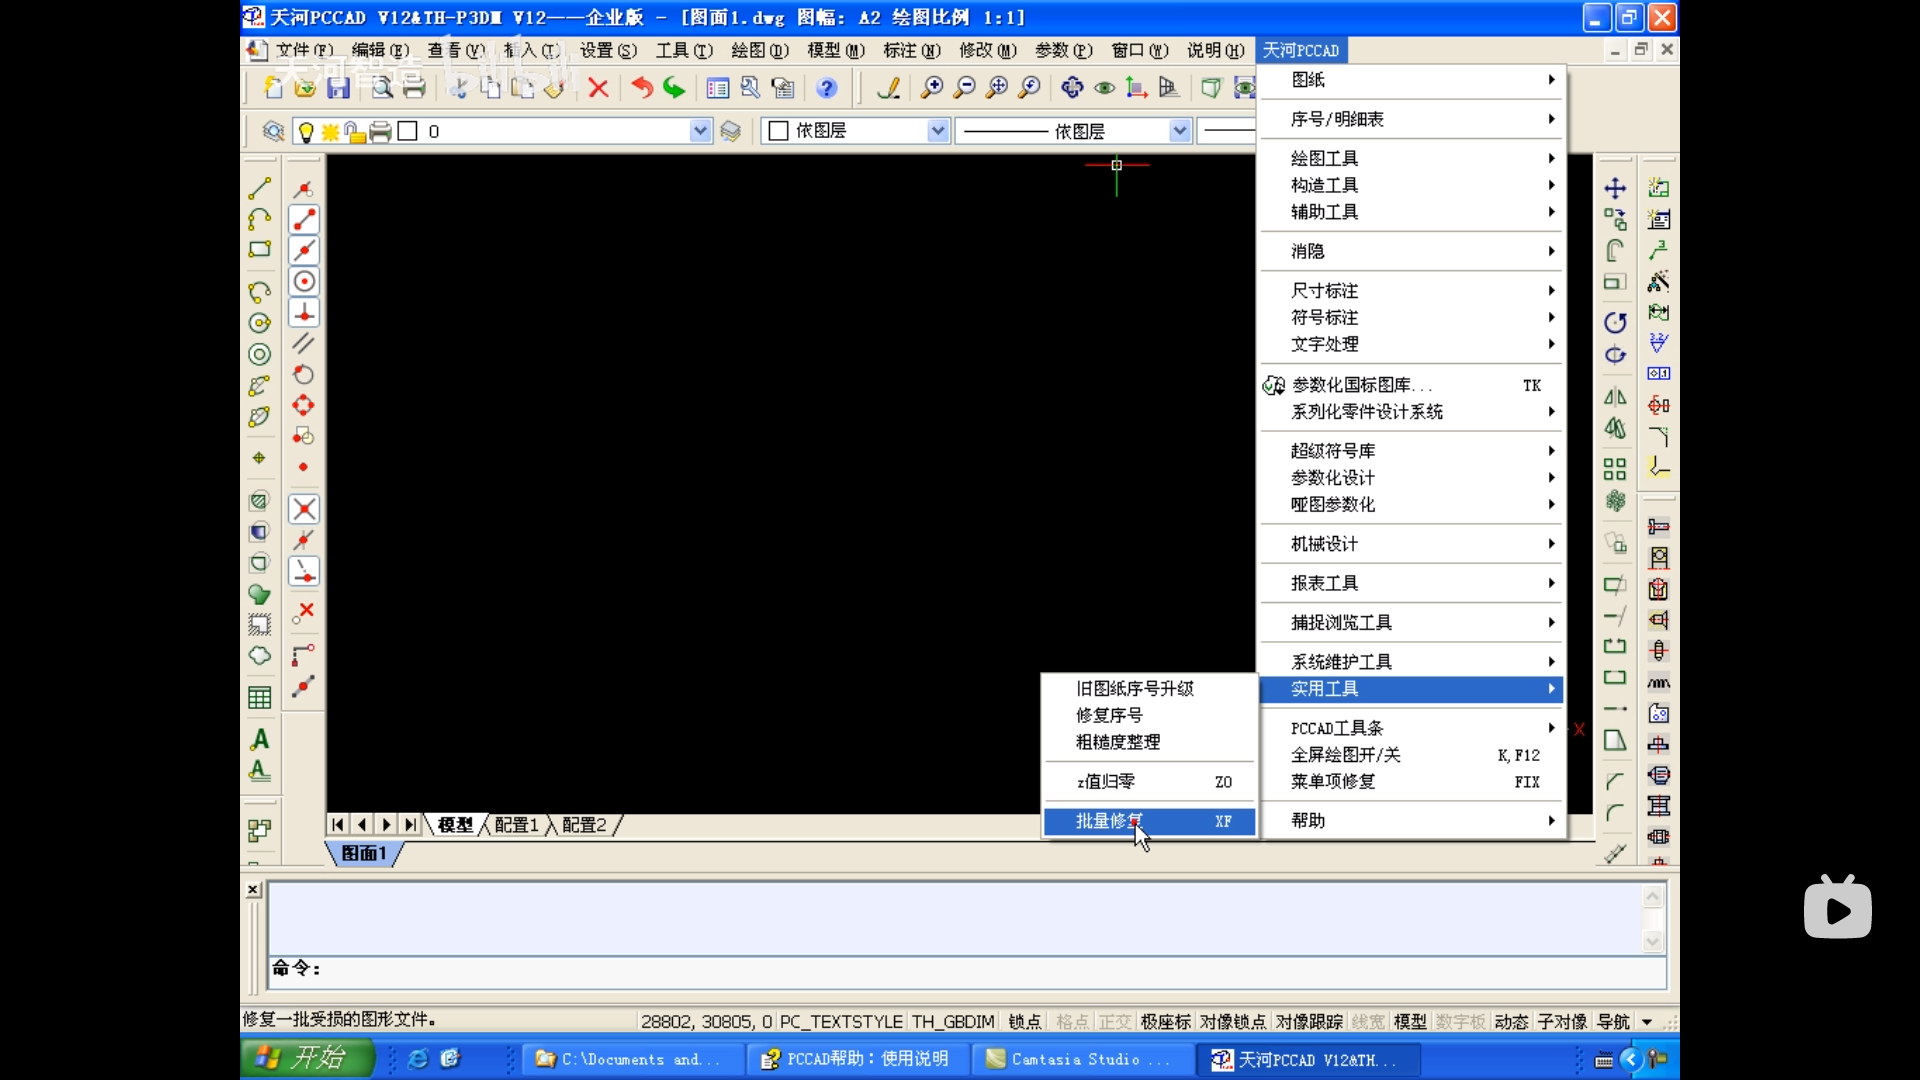
Task: Choose 批量修复 from the submenu
Action: [x=1149, y=822]
